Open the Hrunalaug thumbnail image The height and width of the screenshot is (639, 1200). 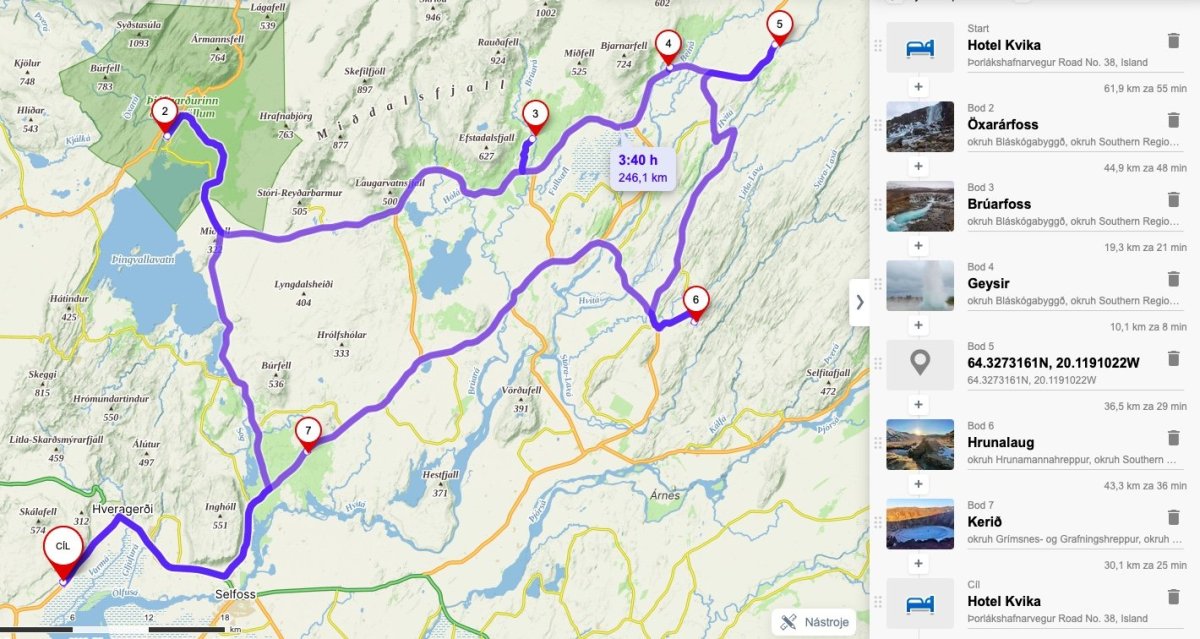(x=920, y=444)
